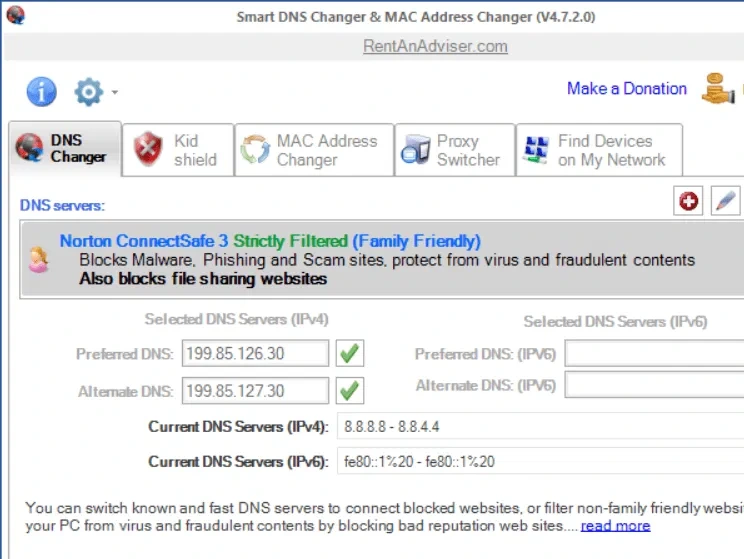Viewport: 744px width, 559px height.
Task: Toggle the Preferred DNS green checkmark
Action: [x=350, y=353]
